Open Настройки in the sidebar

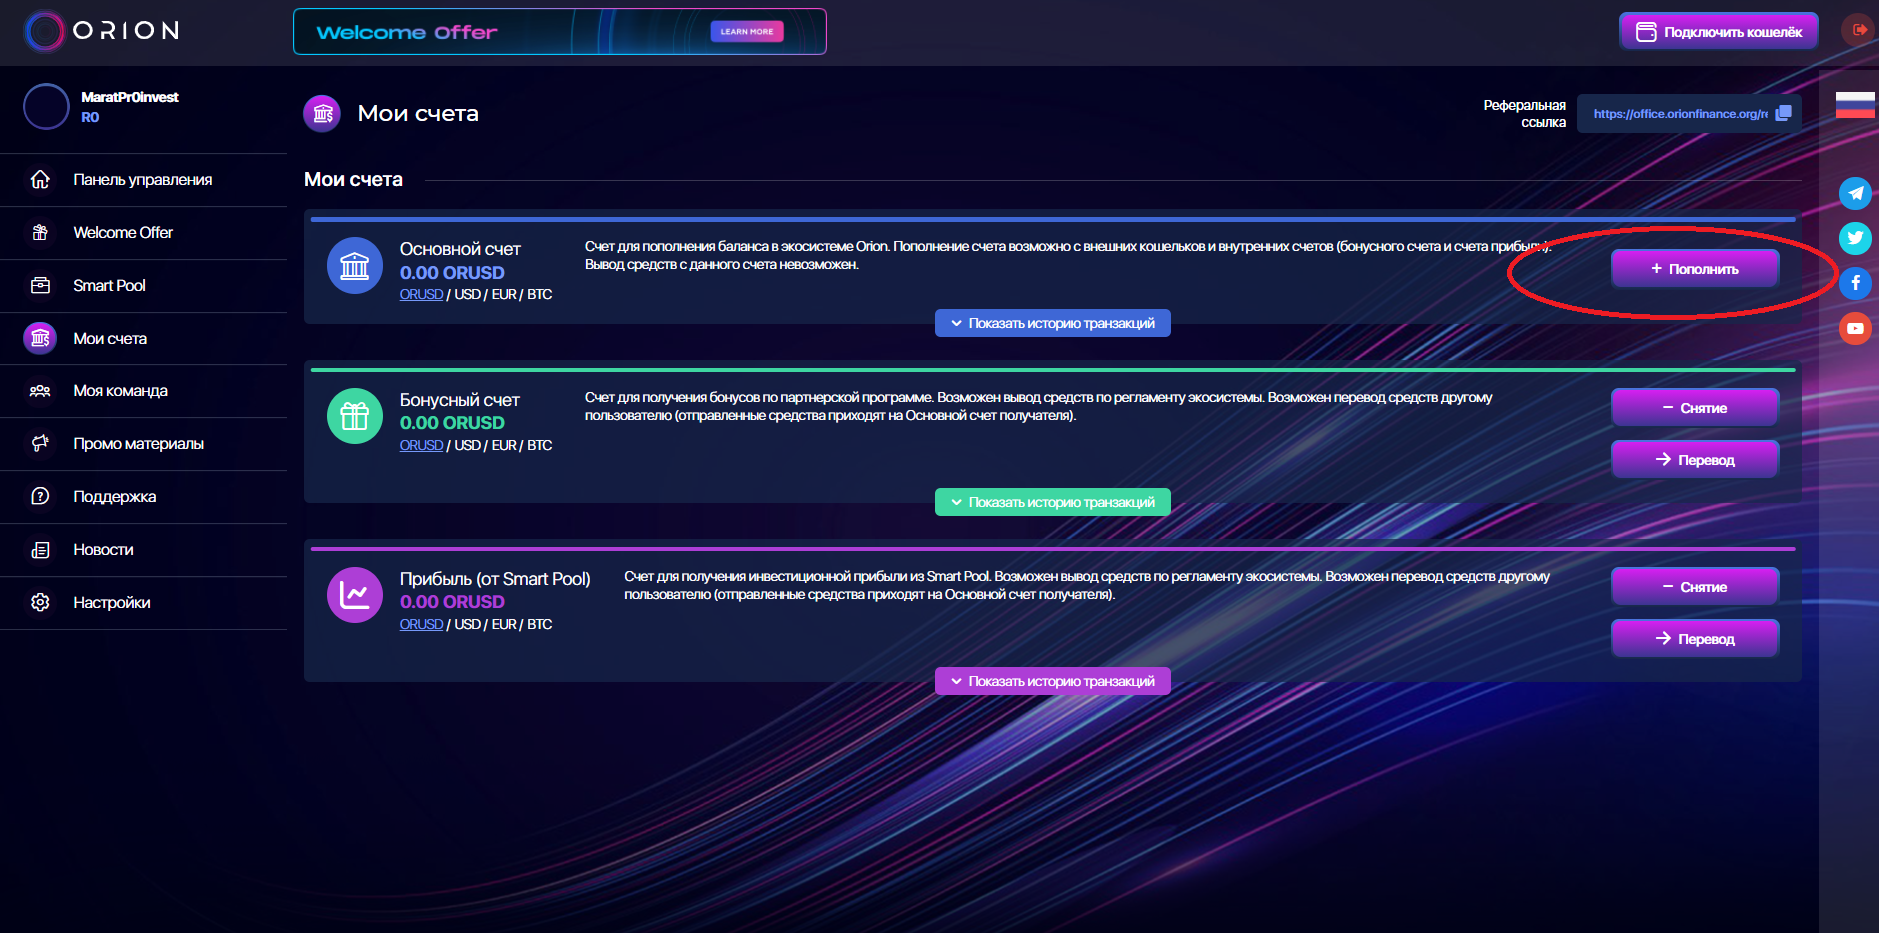point(143,603)
